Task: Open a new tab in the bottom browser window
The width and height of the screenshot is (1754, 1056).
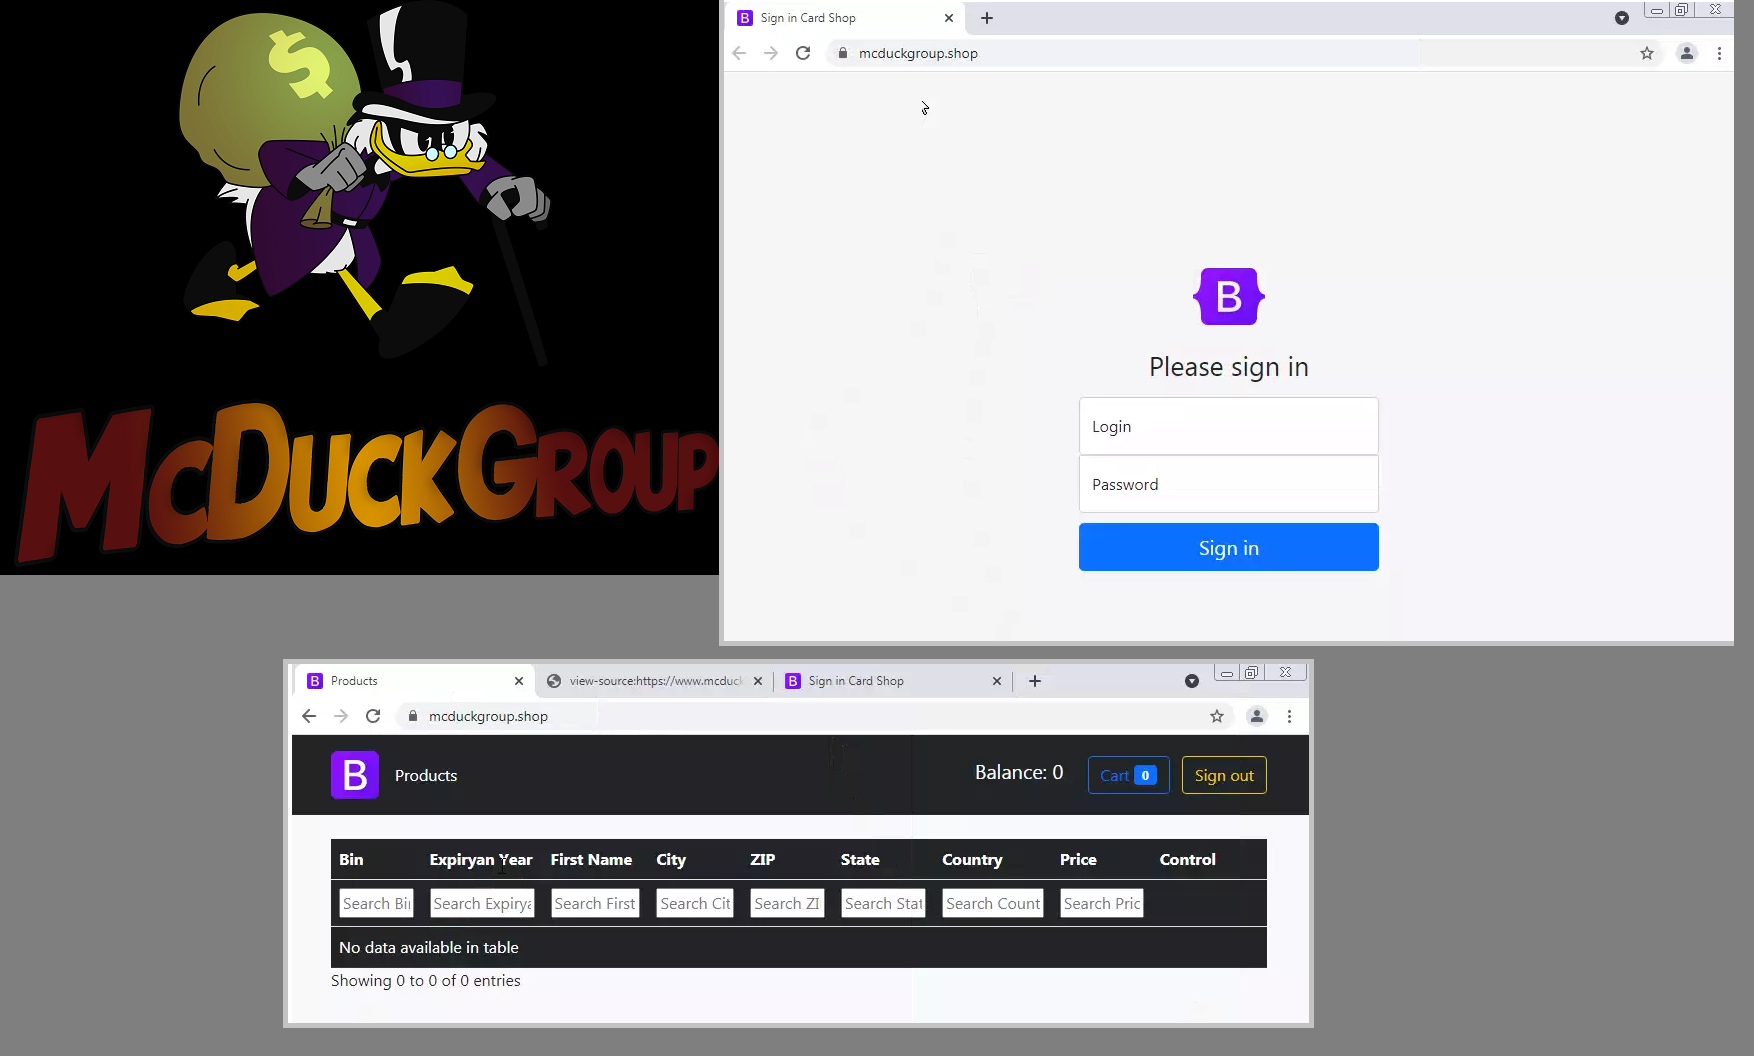Action: (x=1035, y=681)
